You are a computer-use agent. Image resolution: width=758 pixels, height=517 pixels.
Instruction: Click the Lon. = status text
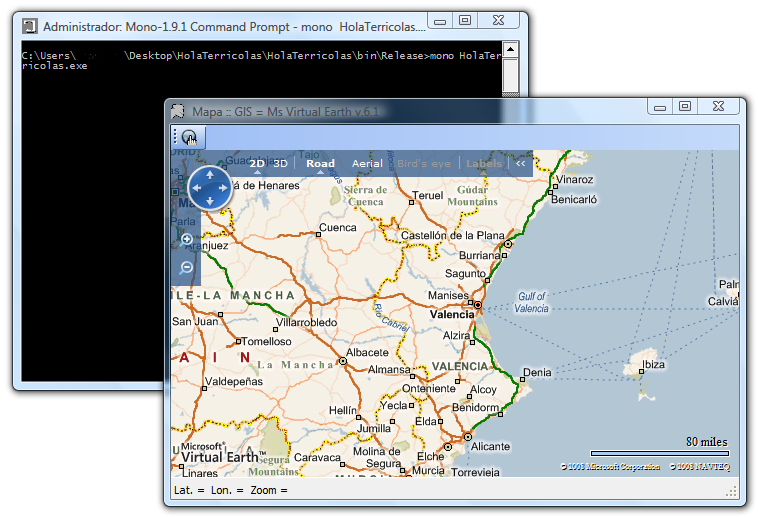227,490
